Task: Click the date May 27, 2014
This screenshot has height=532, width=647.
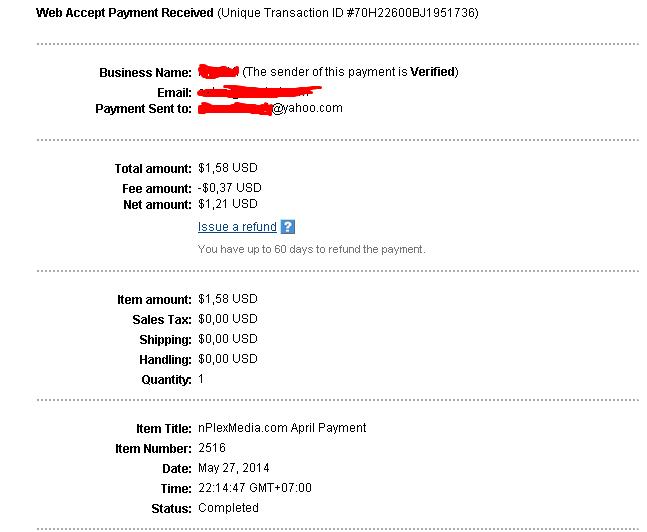Action: coord(234,468)
